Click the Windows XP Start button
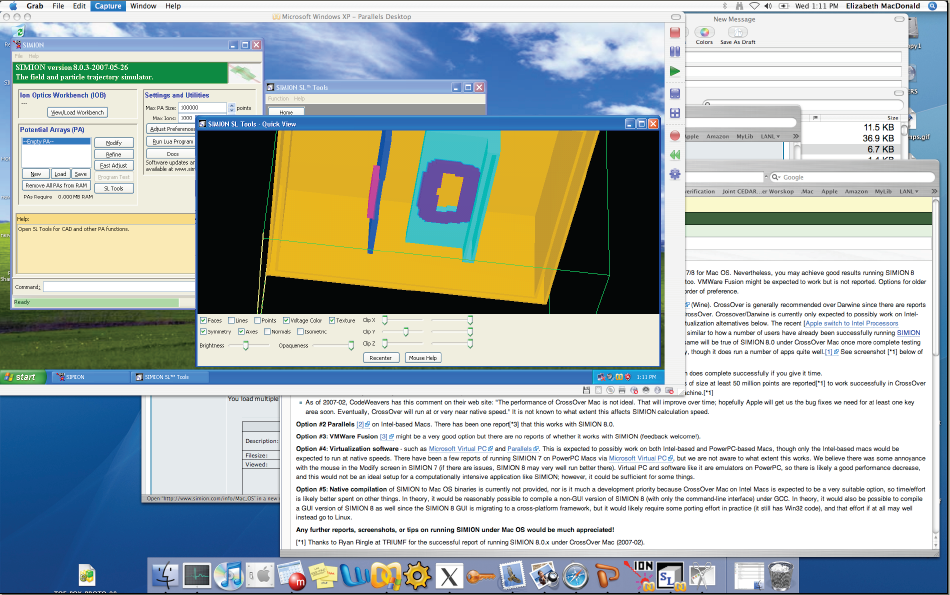The image size is (950, 595). tap(20, 377)
